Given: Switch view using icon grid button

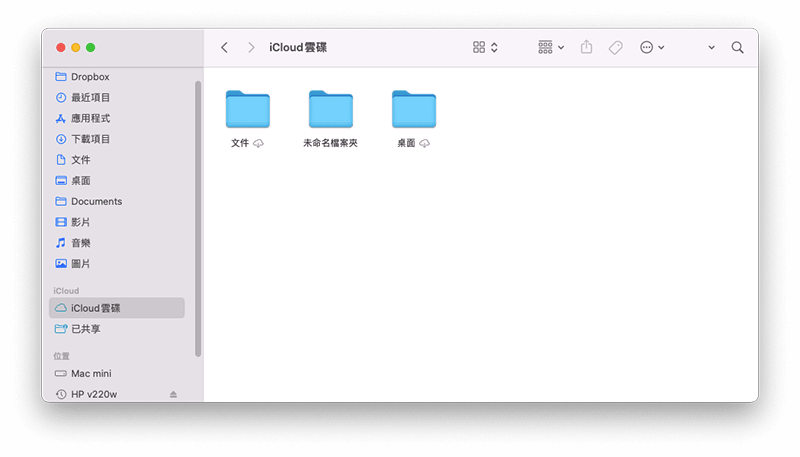Looking at the screenshot, I should coord(479,47).
